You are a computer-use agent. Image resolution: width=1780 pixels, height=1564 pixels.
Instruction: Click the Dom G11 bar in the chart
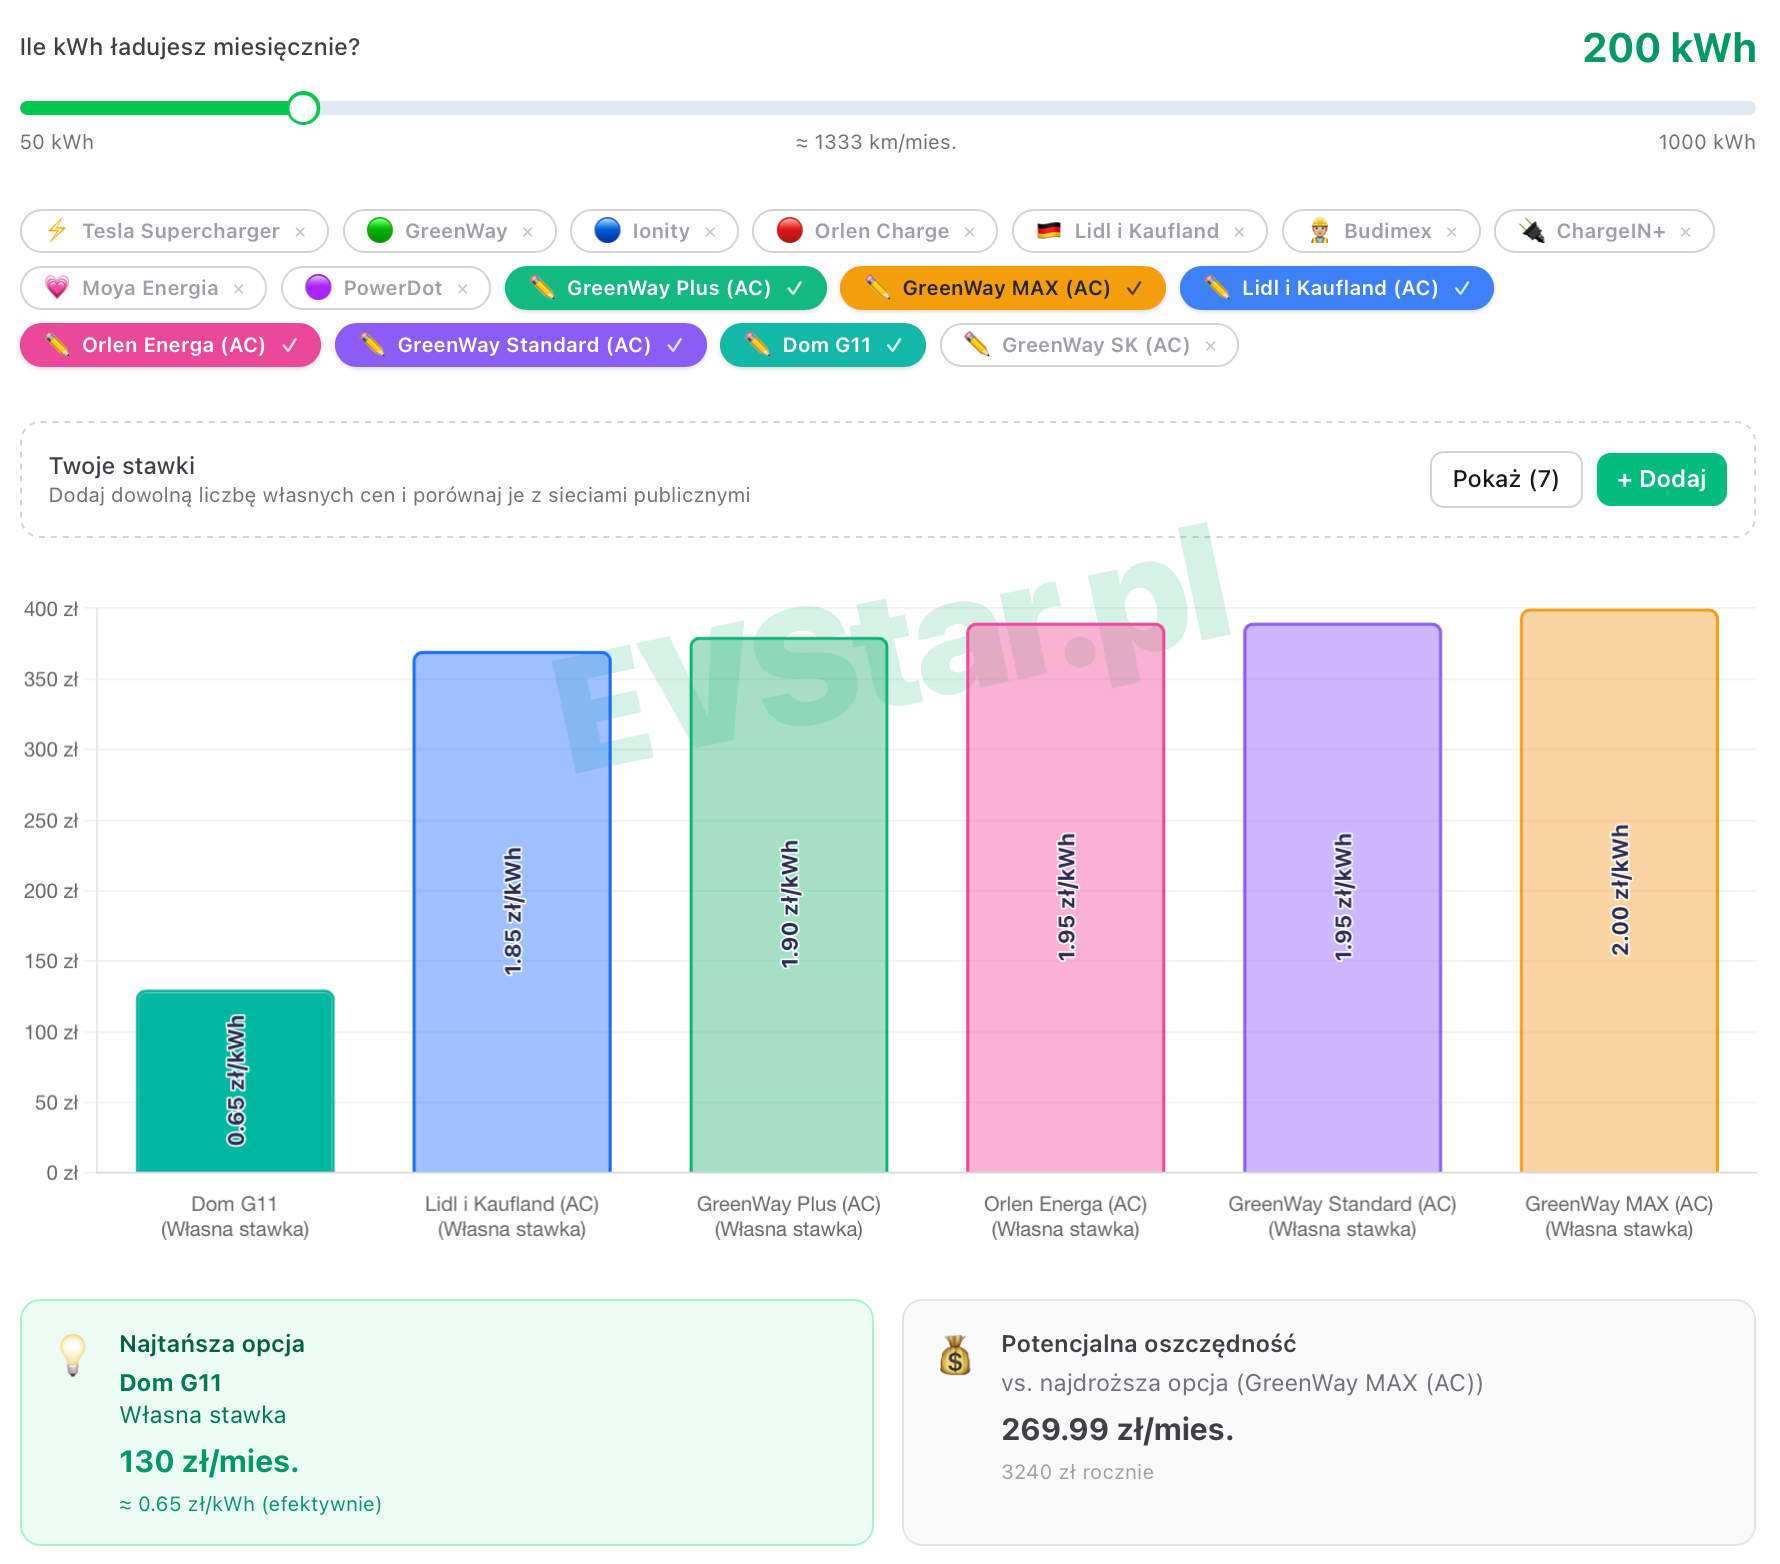[x=235, y=1081]
